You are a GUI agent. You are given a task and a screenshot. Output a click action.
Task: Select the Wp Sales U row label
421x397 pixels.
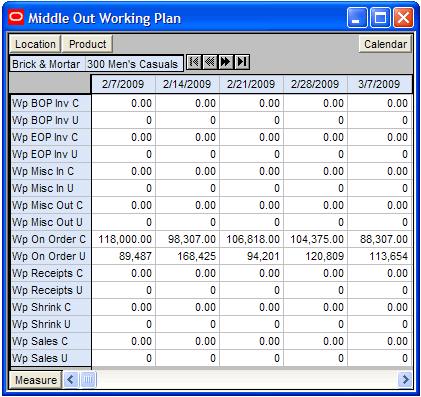click(51, 358)
